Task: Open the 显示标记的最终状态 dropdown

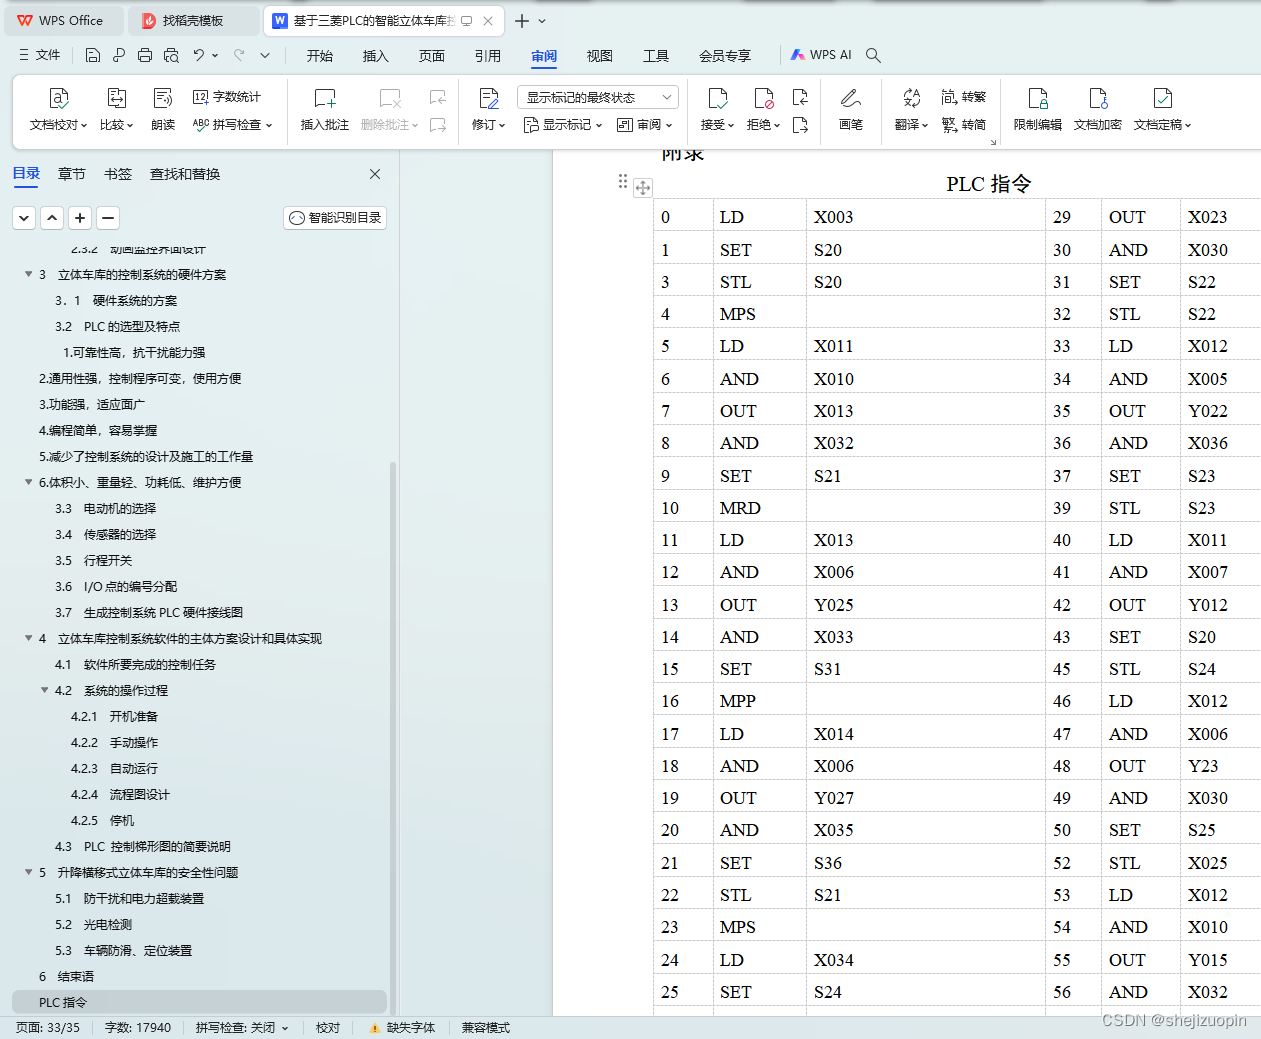Action: (598, 97)
